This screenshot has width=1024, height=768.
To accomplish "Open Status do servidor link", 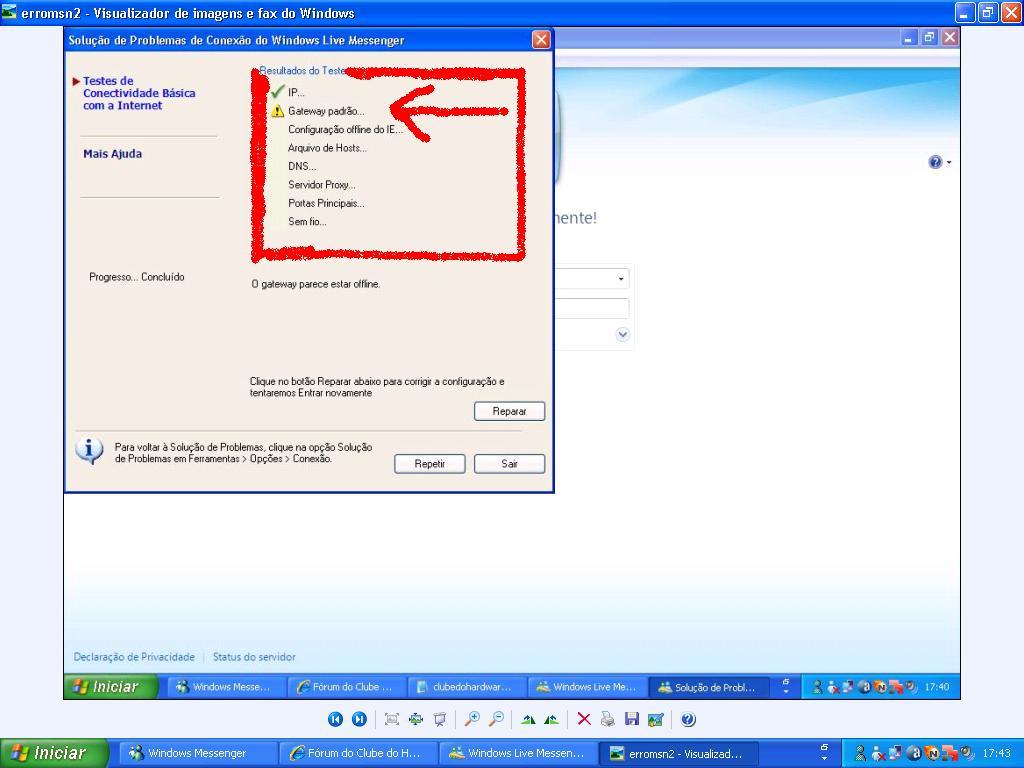I will [x=254, y=657].
